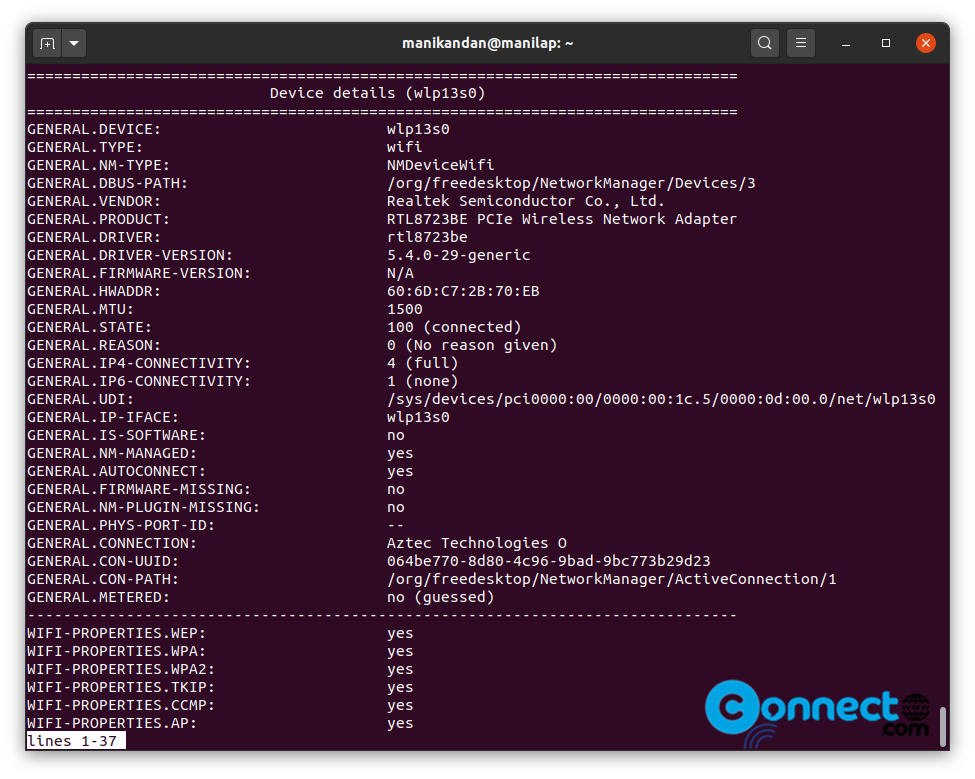
Task: Select vendor Realtek Semiconductor Co., Ltd.
Action: (x=525, y=201)
